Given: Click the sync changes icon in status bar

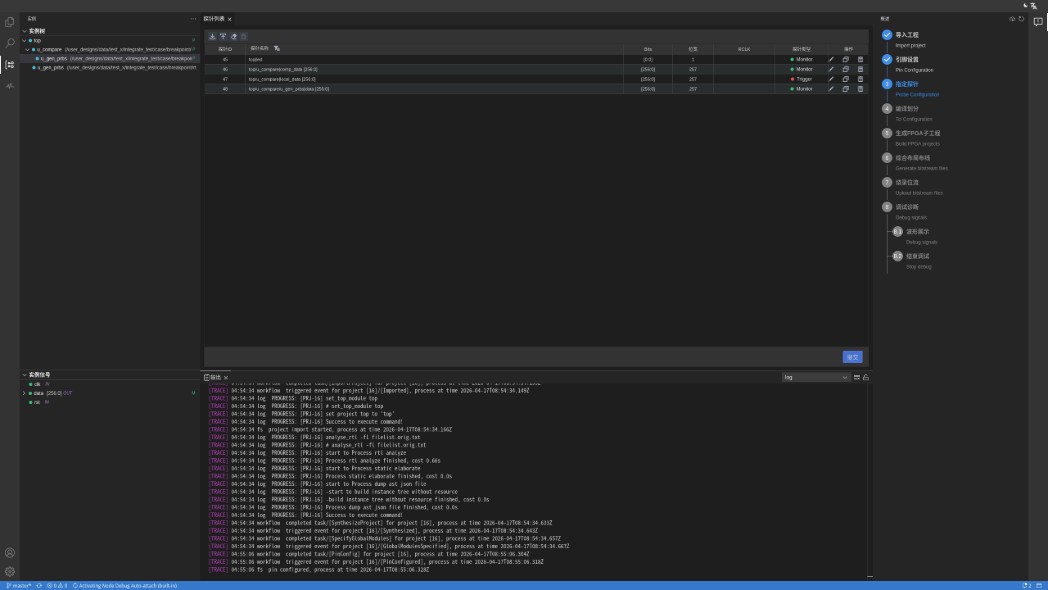Looking at the screenshot, I should pyautogui.click(x=39, y=586).
